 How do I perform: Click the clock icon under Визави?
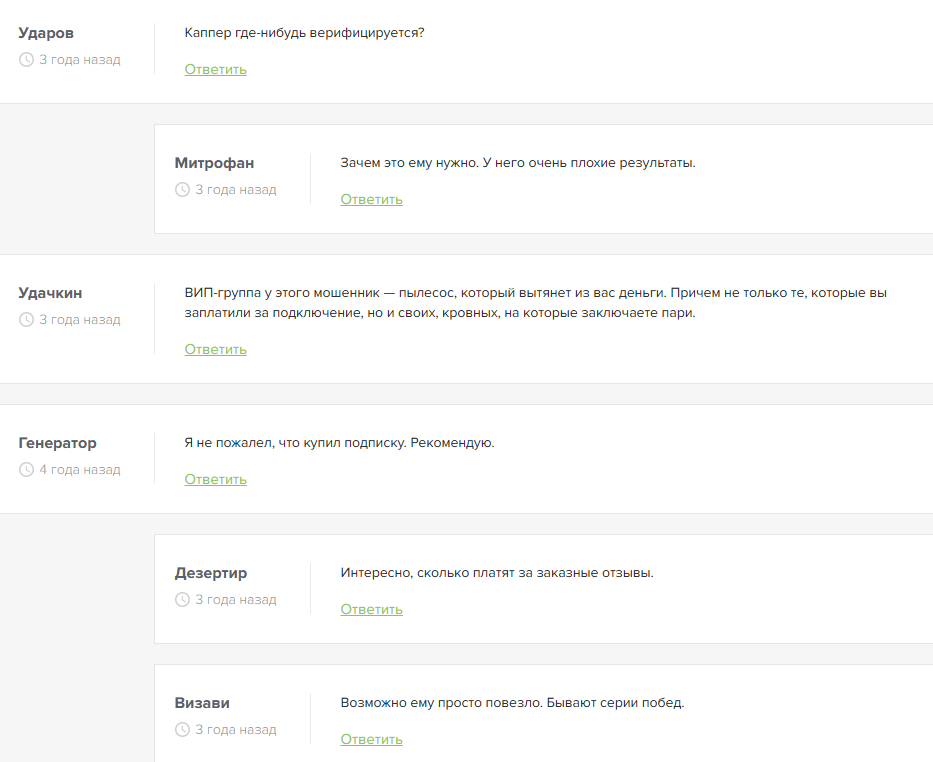pyautogui.click(x=182, y=730)
